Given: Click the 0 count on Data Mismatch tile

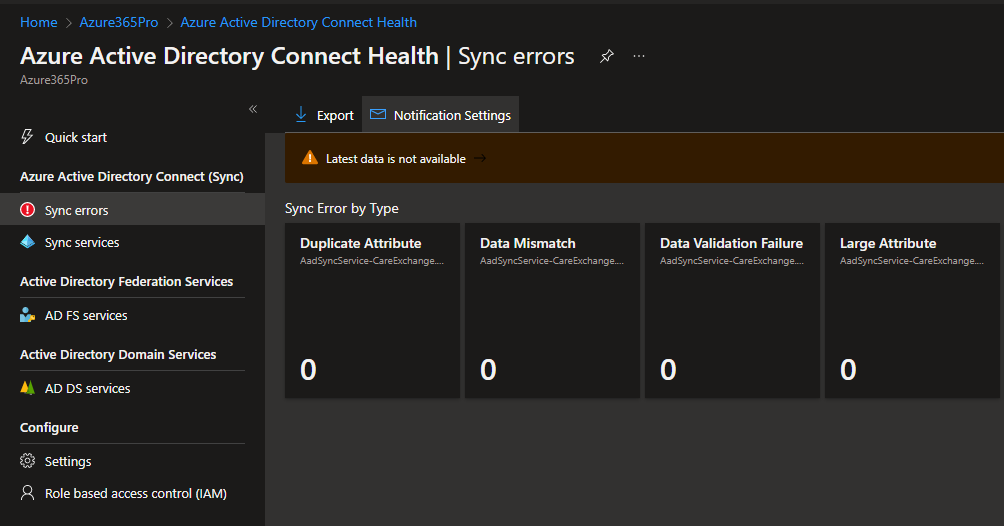Looking at the screenshot, I should click(x=488, y=370).
